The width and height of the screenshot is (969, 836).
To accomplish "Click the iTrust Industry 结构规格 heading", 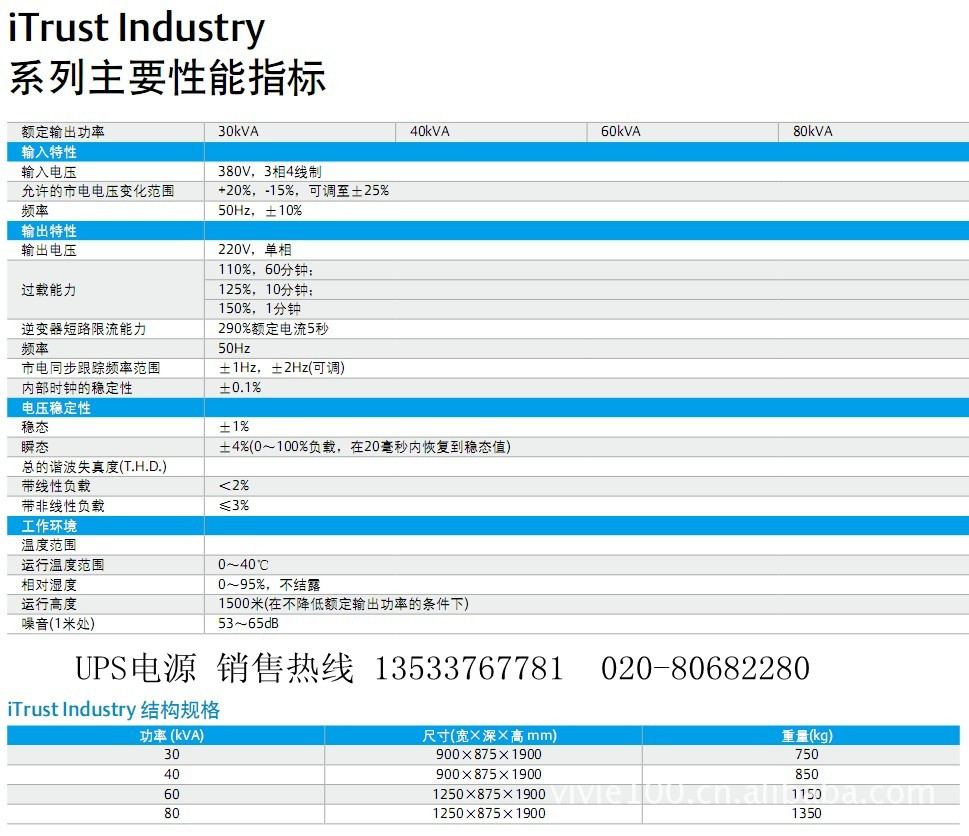I will tap(114, 709).
